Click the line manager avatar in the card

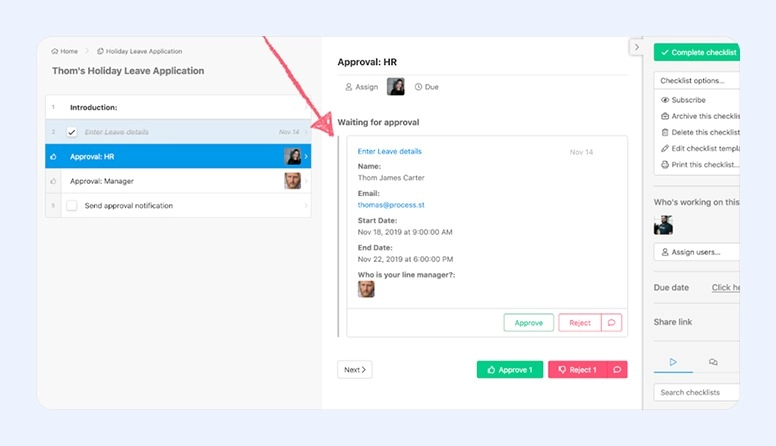[366, 289]
